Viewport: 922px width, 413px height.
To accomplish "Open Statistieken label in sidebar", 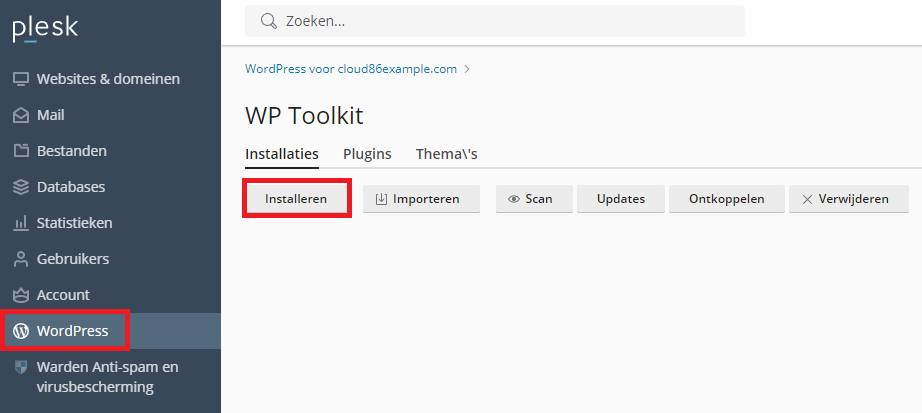I will (x=75, y=223).
